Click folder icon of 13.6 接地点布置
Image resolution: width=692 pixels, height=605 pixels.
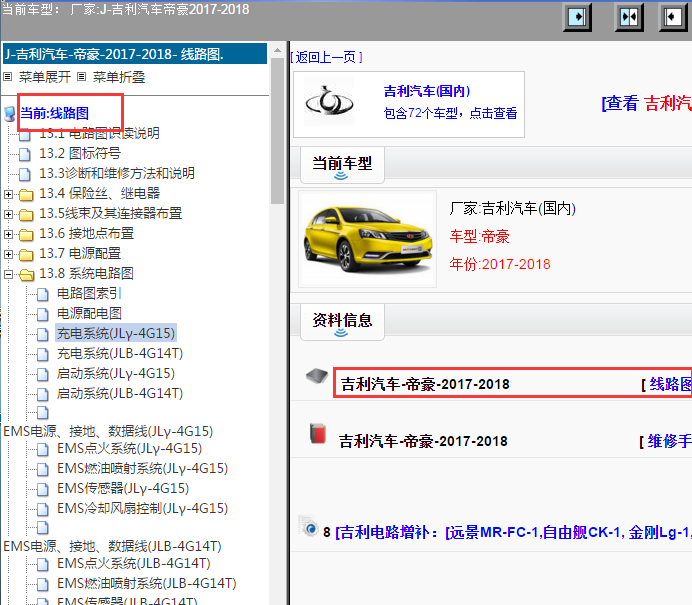pyautogui.click(x=26, y=234)
